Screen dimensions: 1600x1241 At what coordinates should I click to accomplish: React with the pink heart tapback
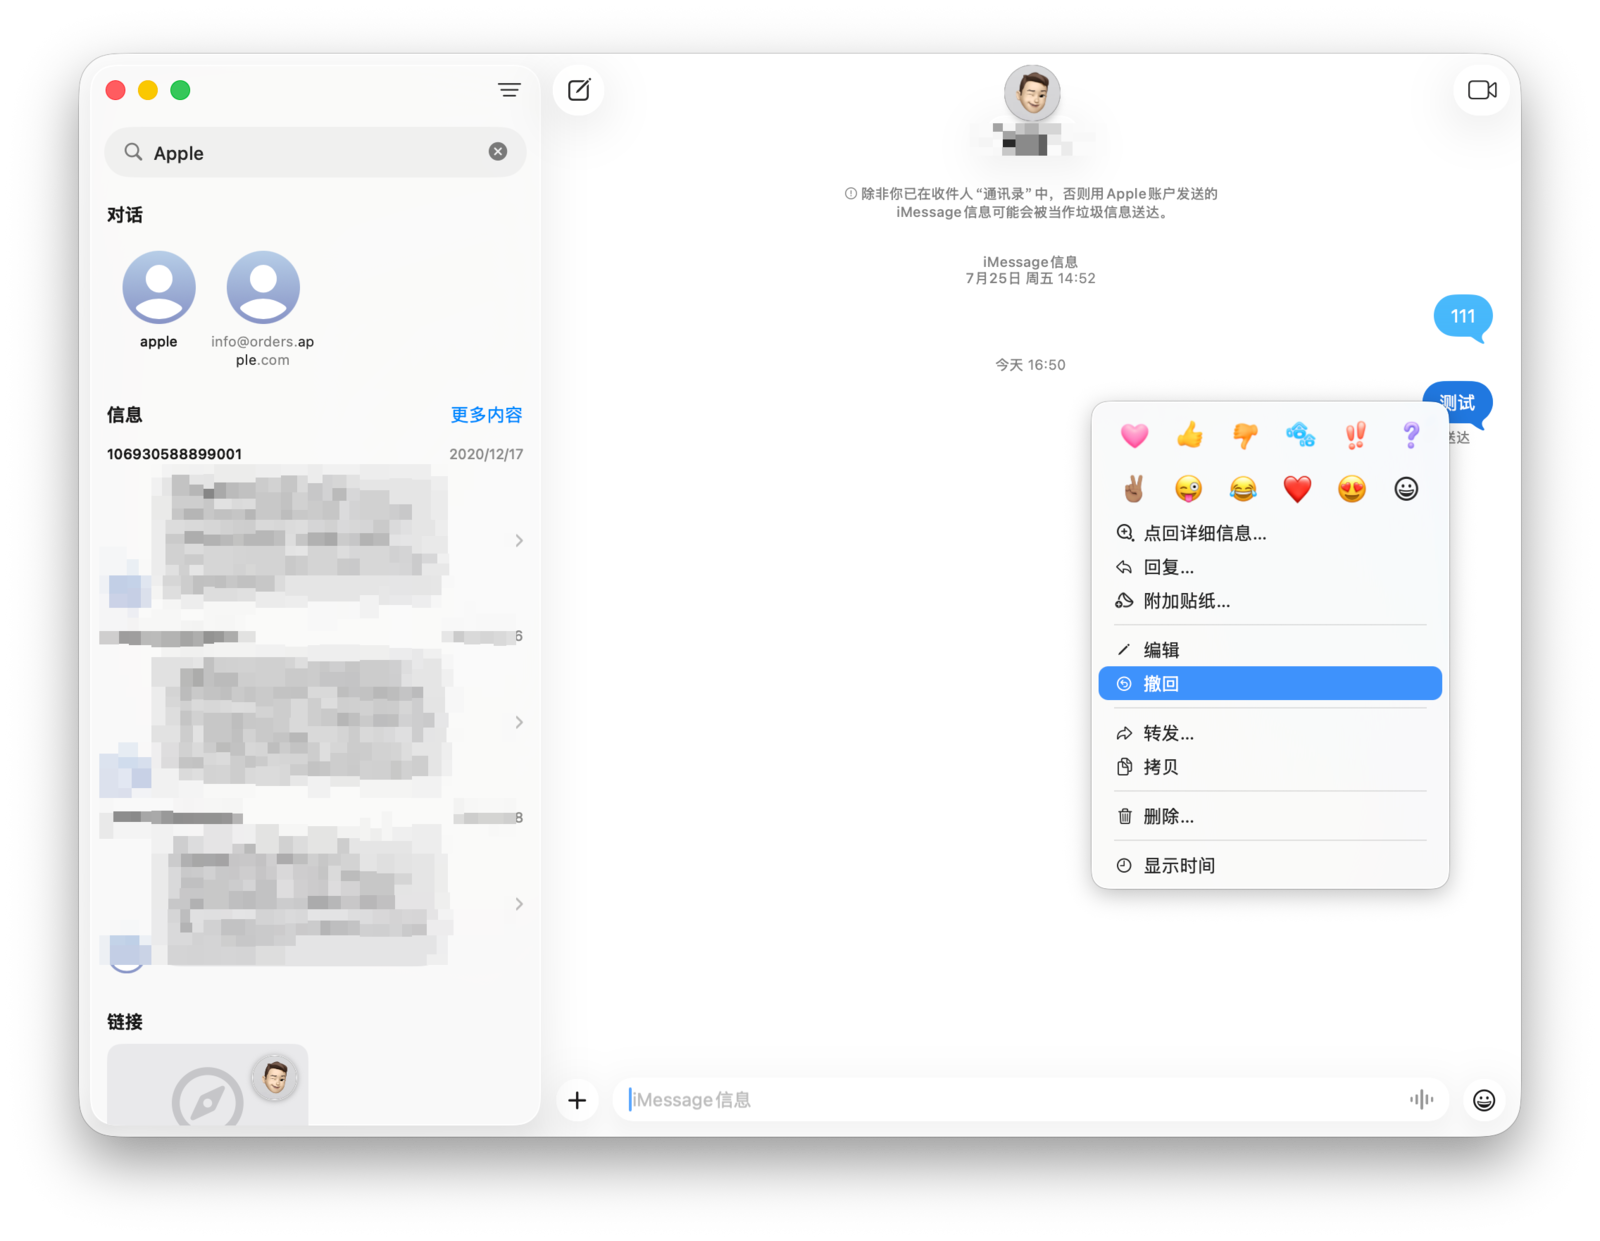click(1134, 435)
